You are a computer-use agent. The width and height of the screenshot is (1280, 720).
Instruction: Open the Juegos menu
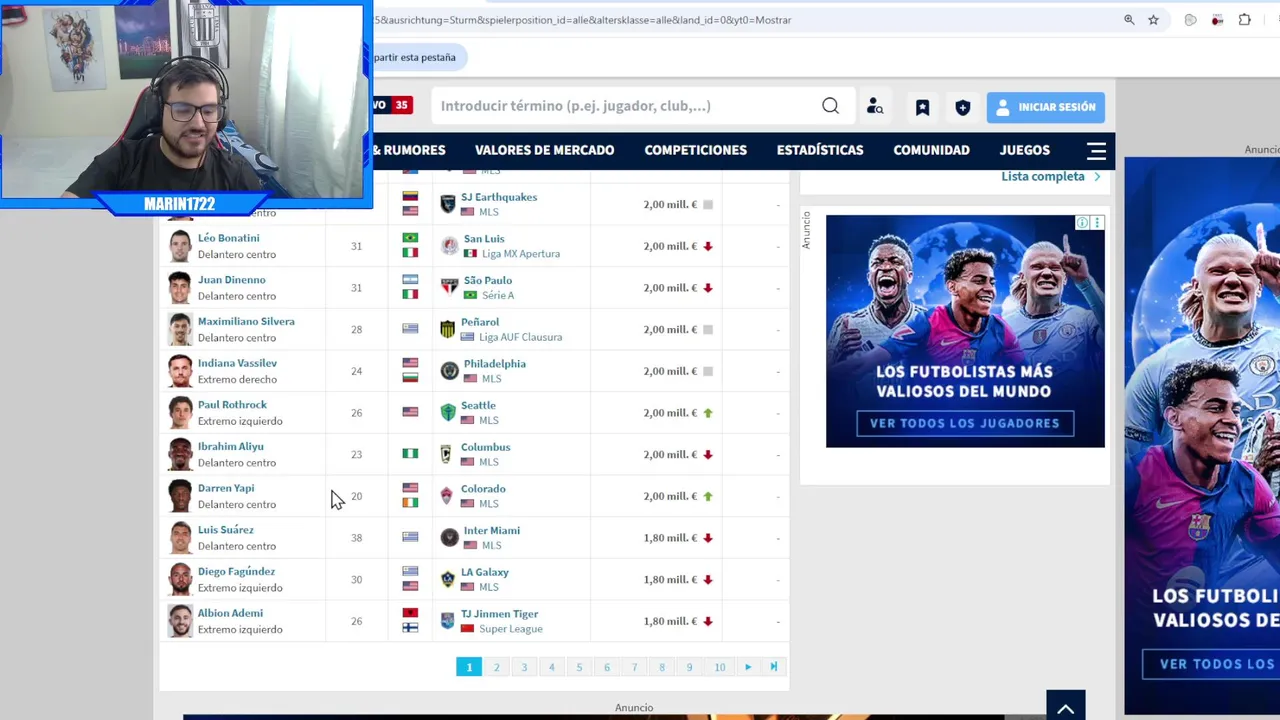click(x=1025, y=150)
